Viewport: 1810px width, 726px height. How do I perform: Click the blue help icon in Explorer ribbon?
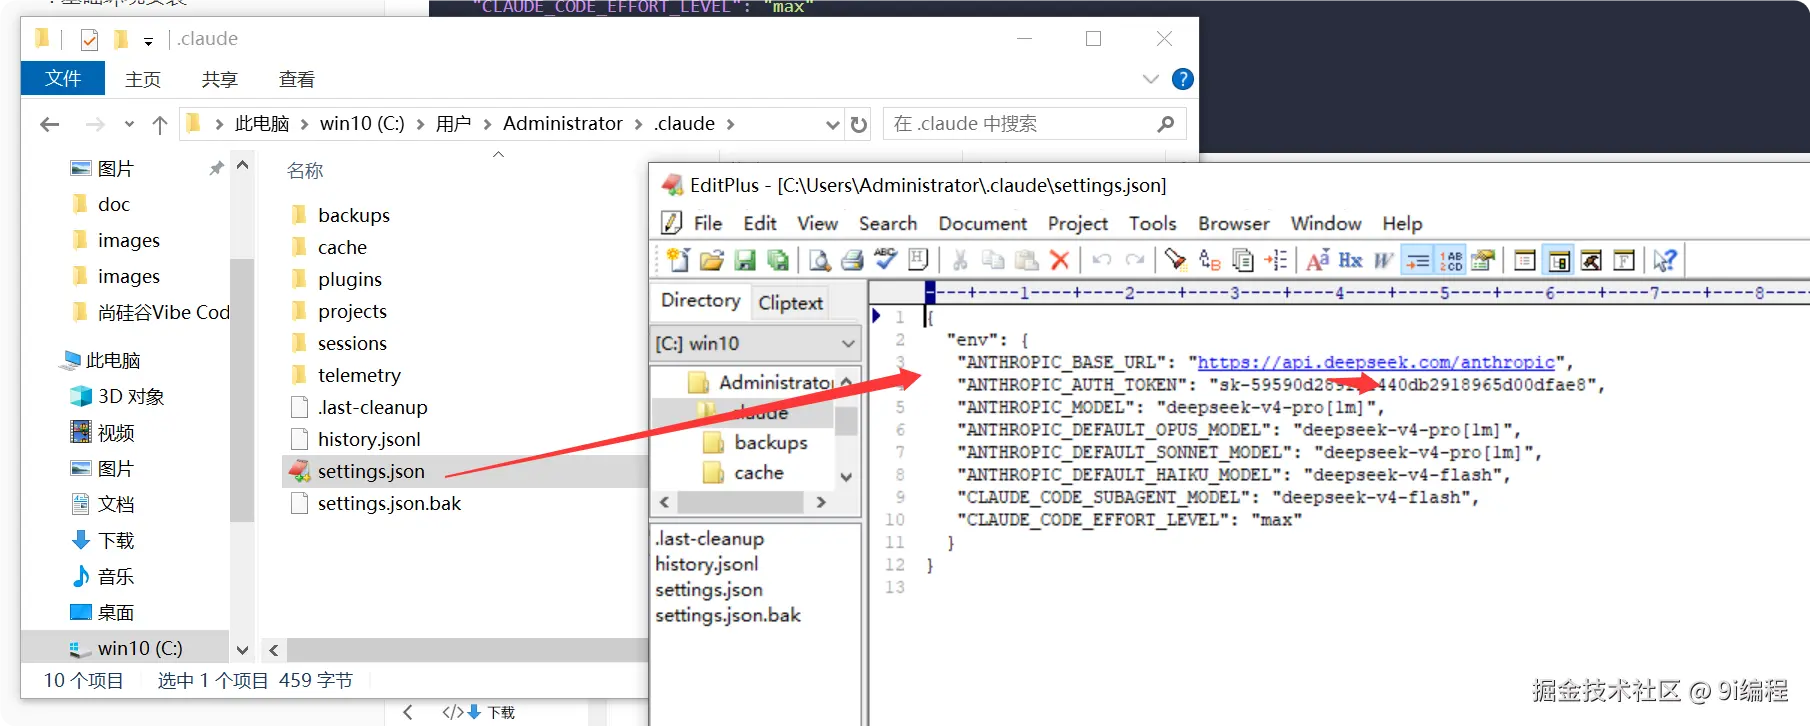coord(1182,79)
